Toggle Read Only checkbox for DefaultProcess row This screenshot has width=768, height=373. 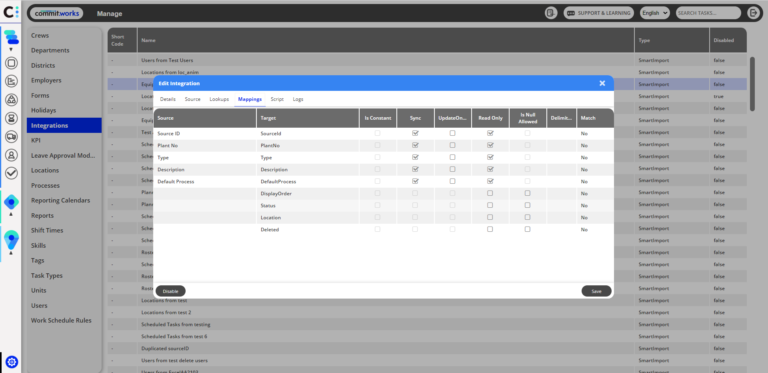click(x=490, y=181)
